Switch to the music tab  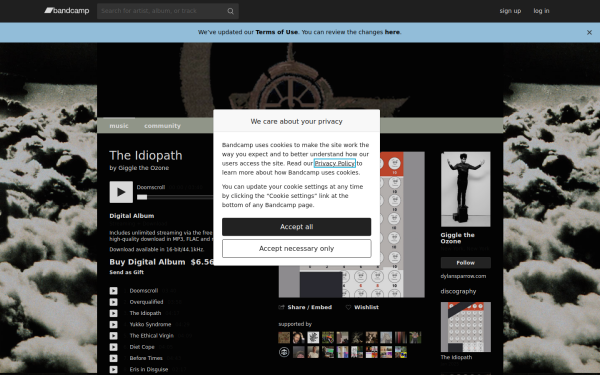119,126
